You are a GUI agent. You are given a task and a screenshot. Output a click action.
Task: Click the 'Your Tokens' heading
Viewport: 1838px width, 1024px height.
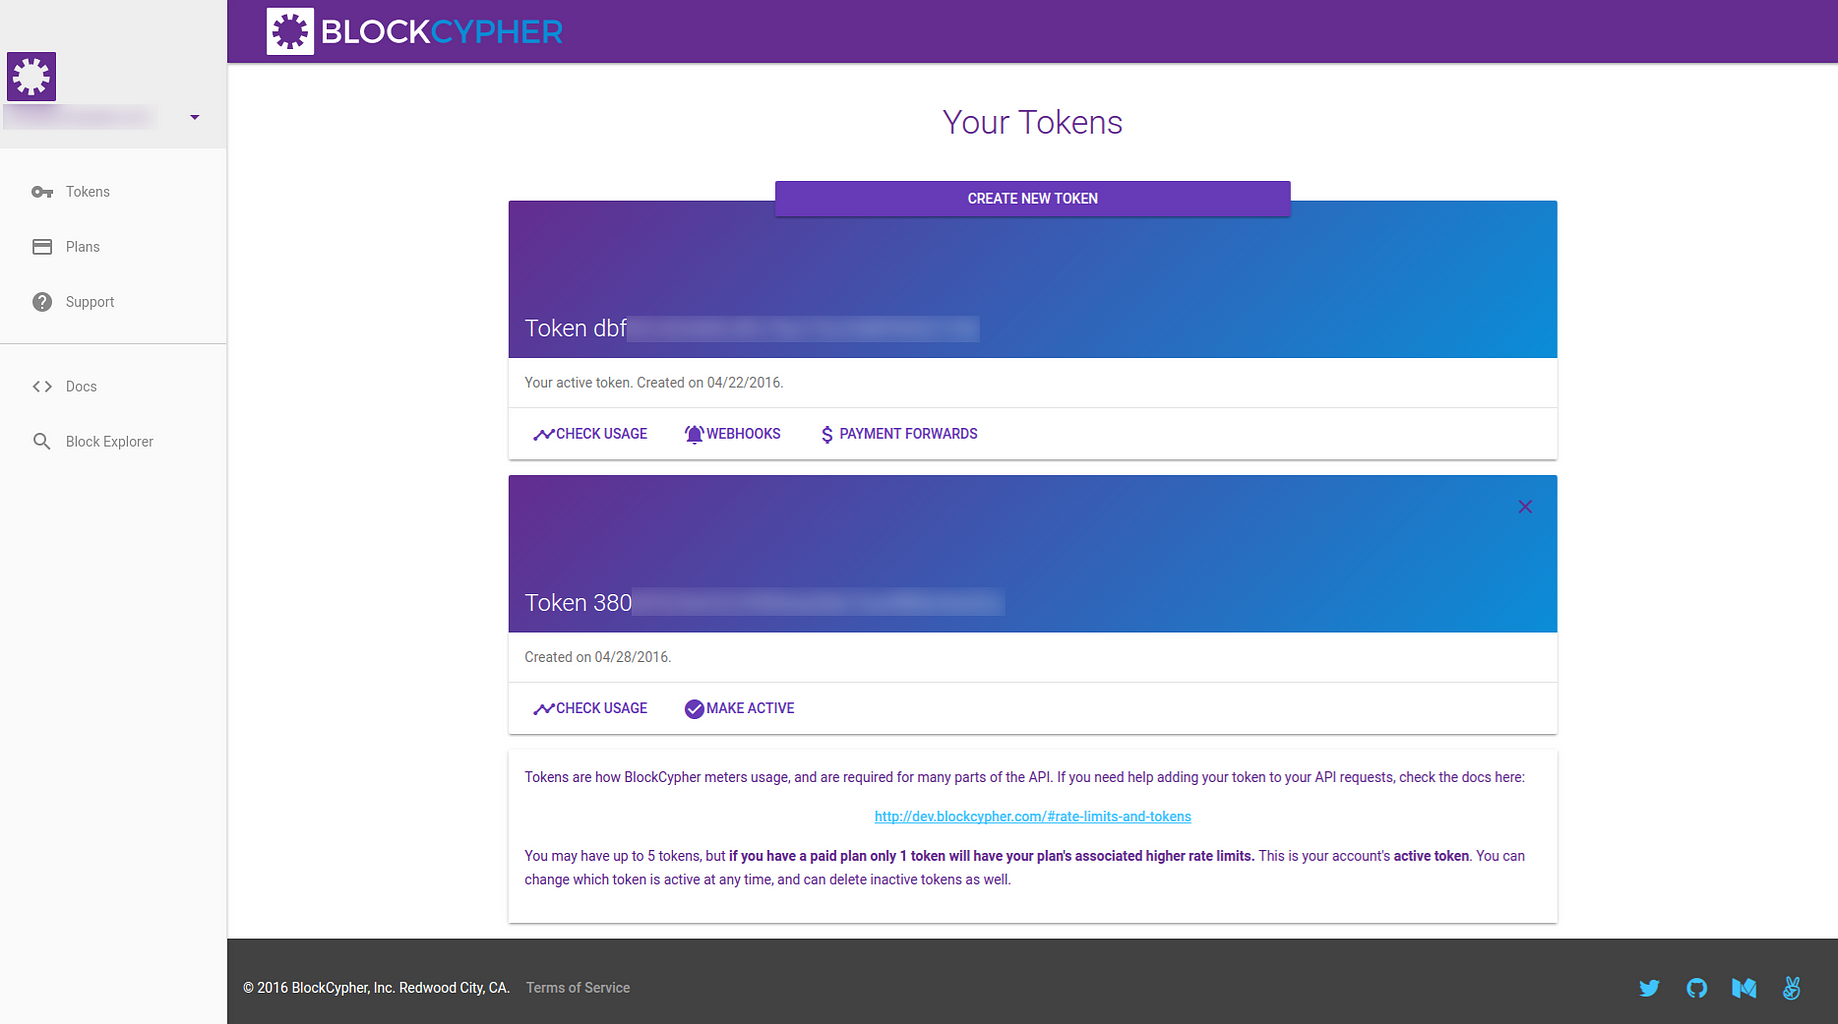tap(1032, 122)
